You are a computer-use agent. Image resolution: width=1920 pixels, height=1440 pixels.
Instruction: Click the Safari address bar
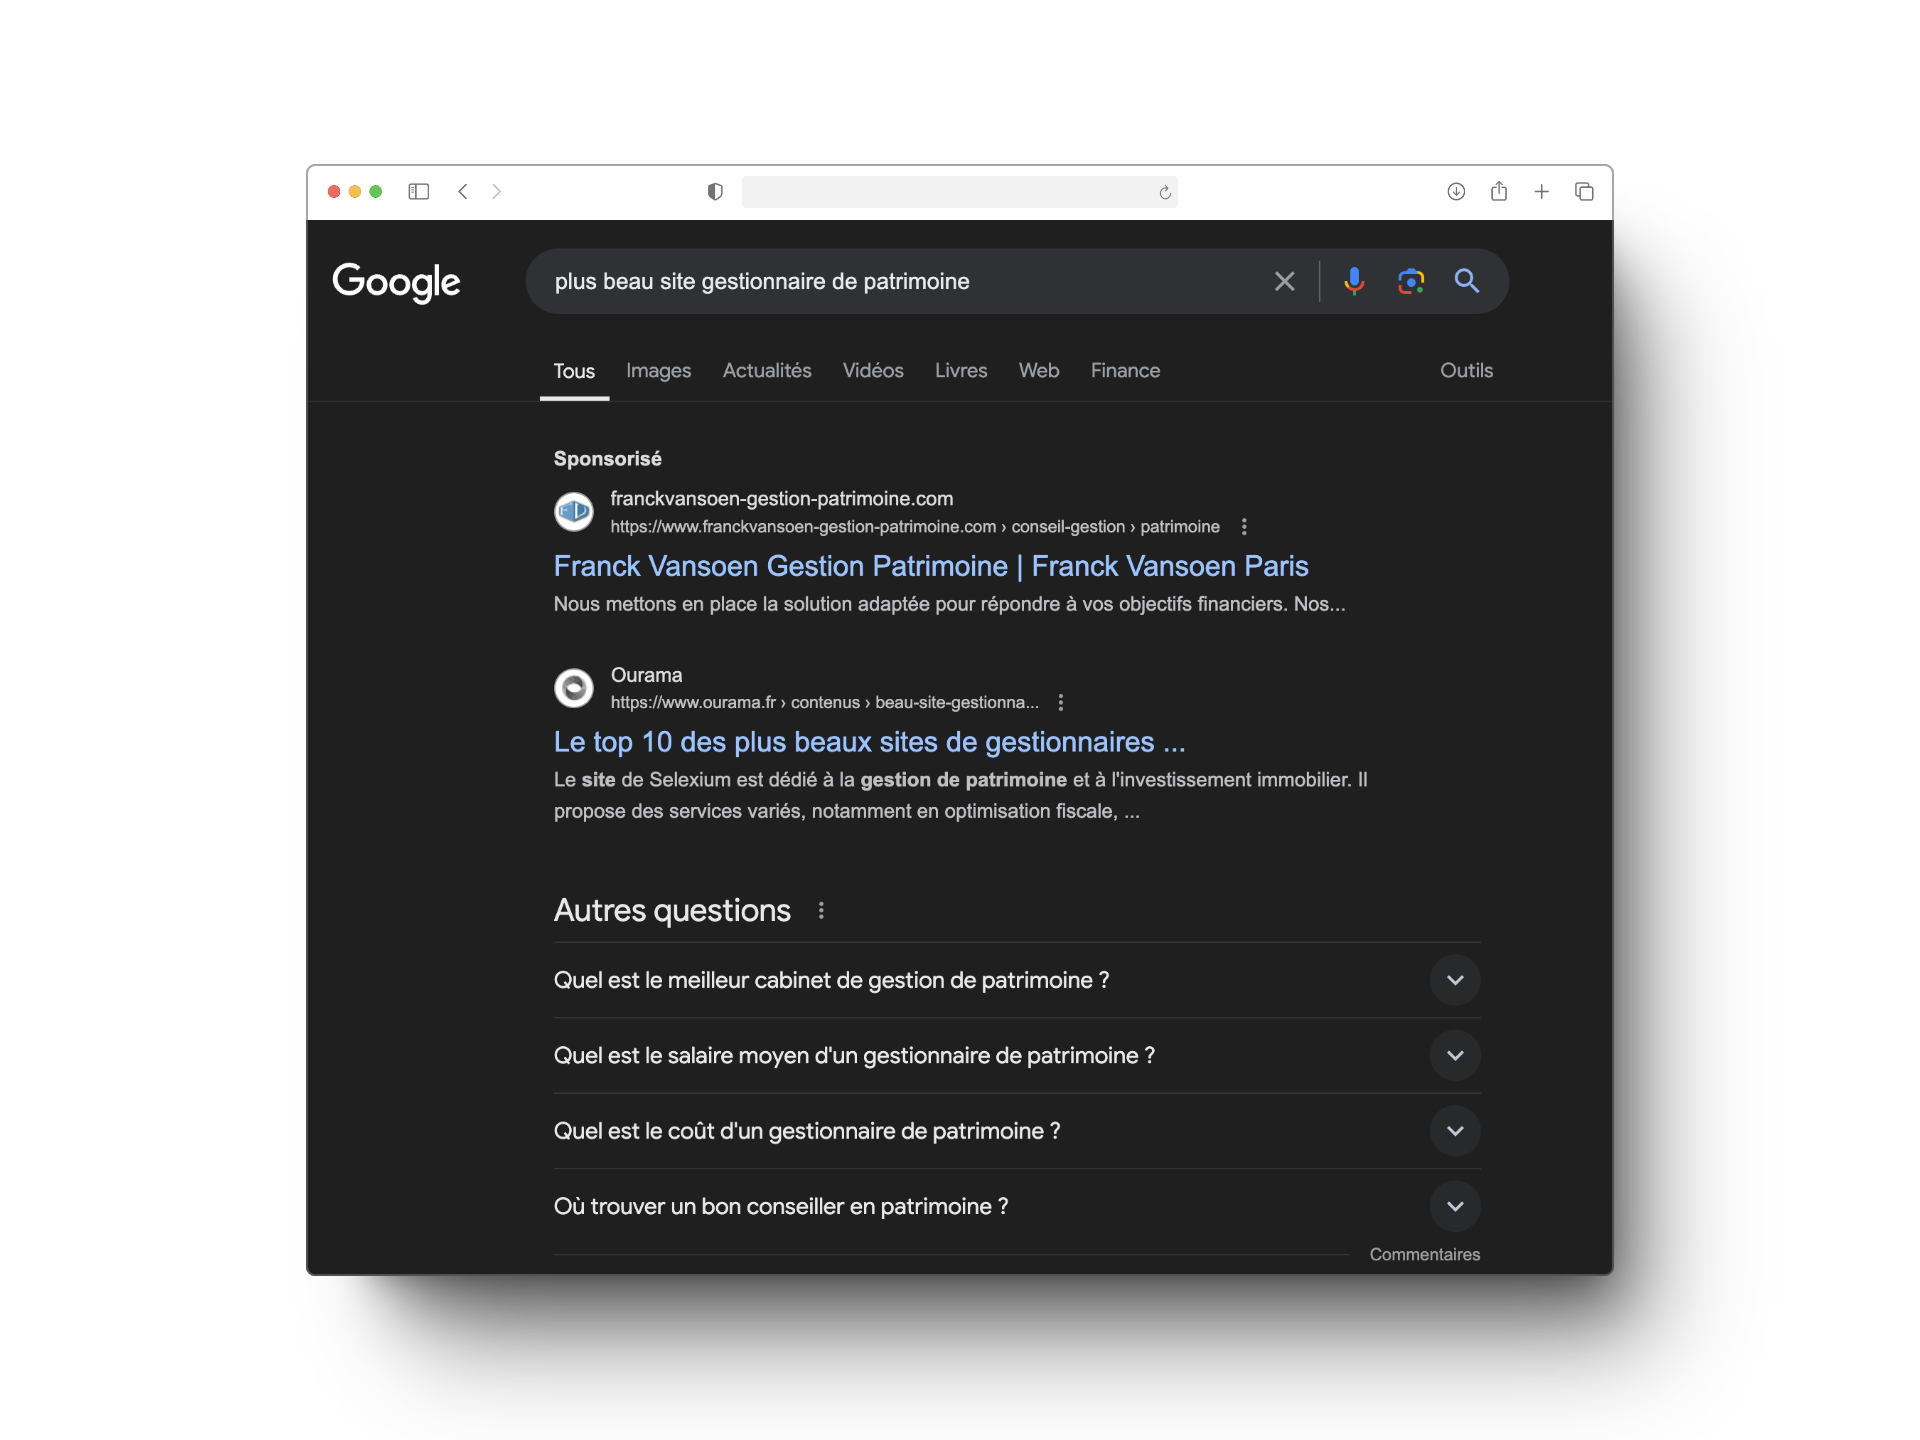960,191
